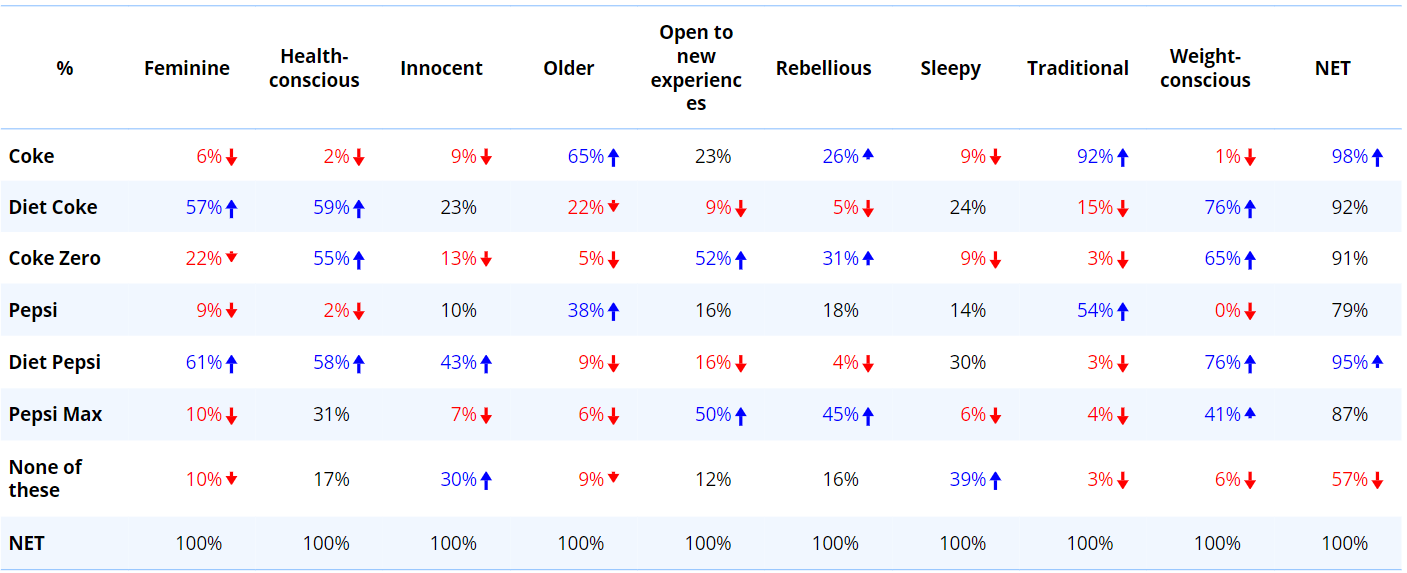This screenshot has width=1407, height=573.
Task: Click the up arrow in Diet Coke's Weight-conscious cell
Action: (x=1250, y=208)
